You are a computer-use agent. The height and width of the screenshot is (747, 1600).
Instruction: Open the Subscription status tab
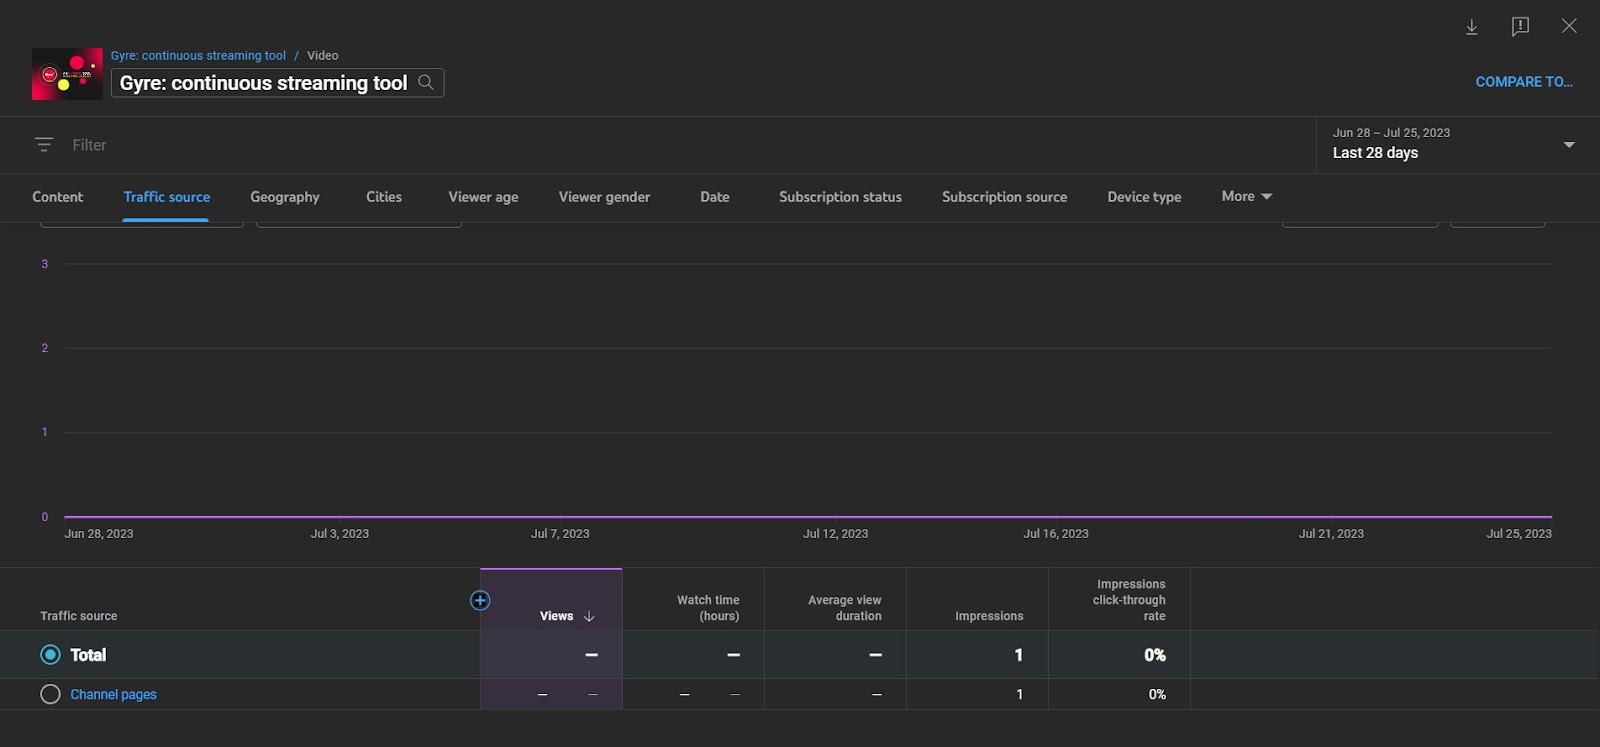[840, 197]
